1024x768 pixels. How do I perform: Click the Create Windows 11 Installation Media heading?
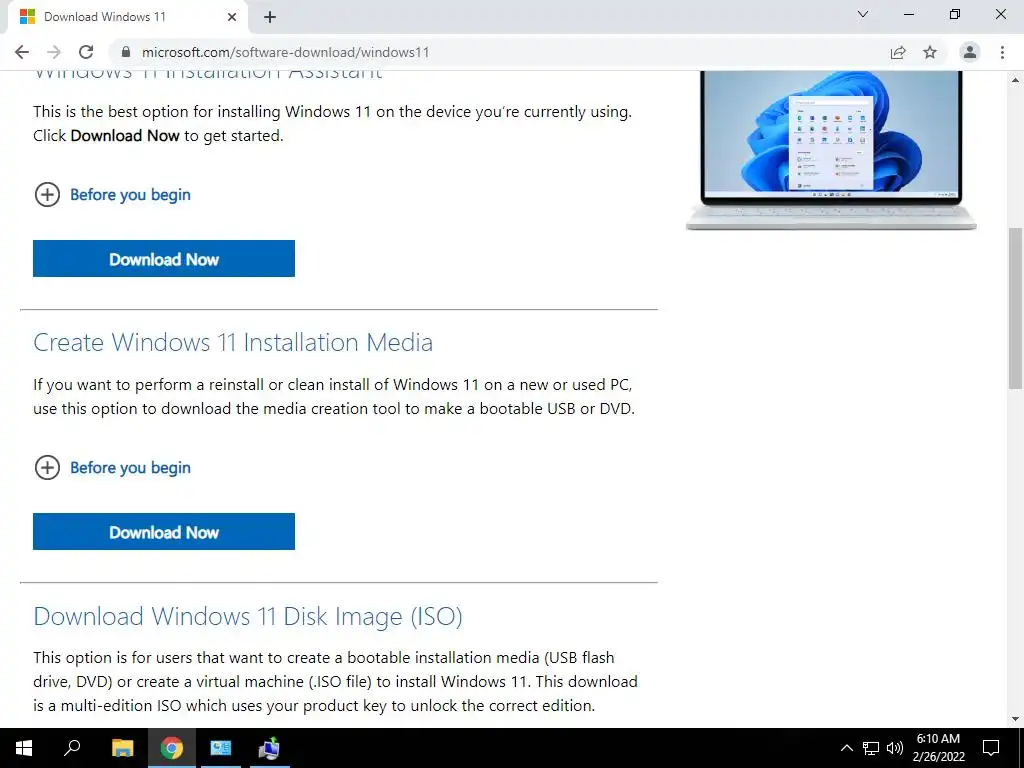click(x=233, y=342)
